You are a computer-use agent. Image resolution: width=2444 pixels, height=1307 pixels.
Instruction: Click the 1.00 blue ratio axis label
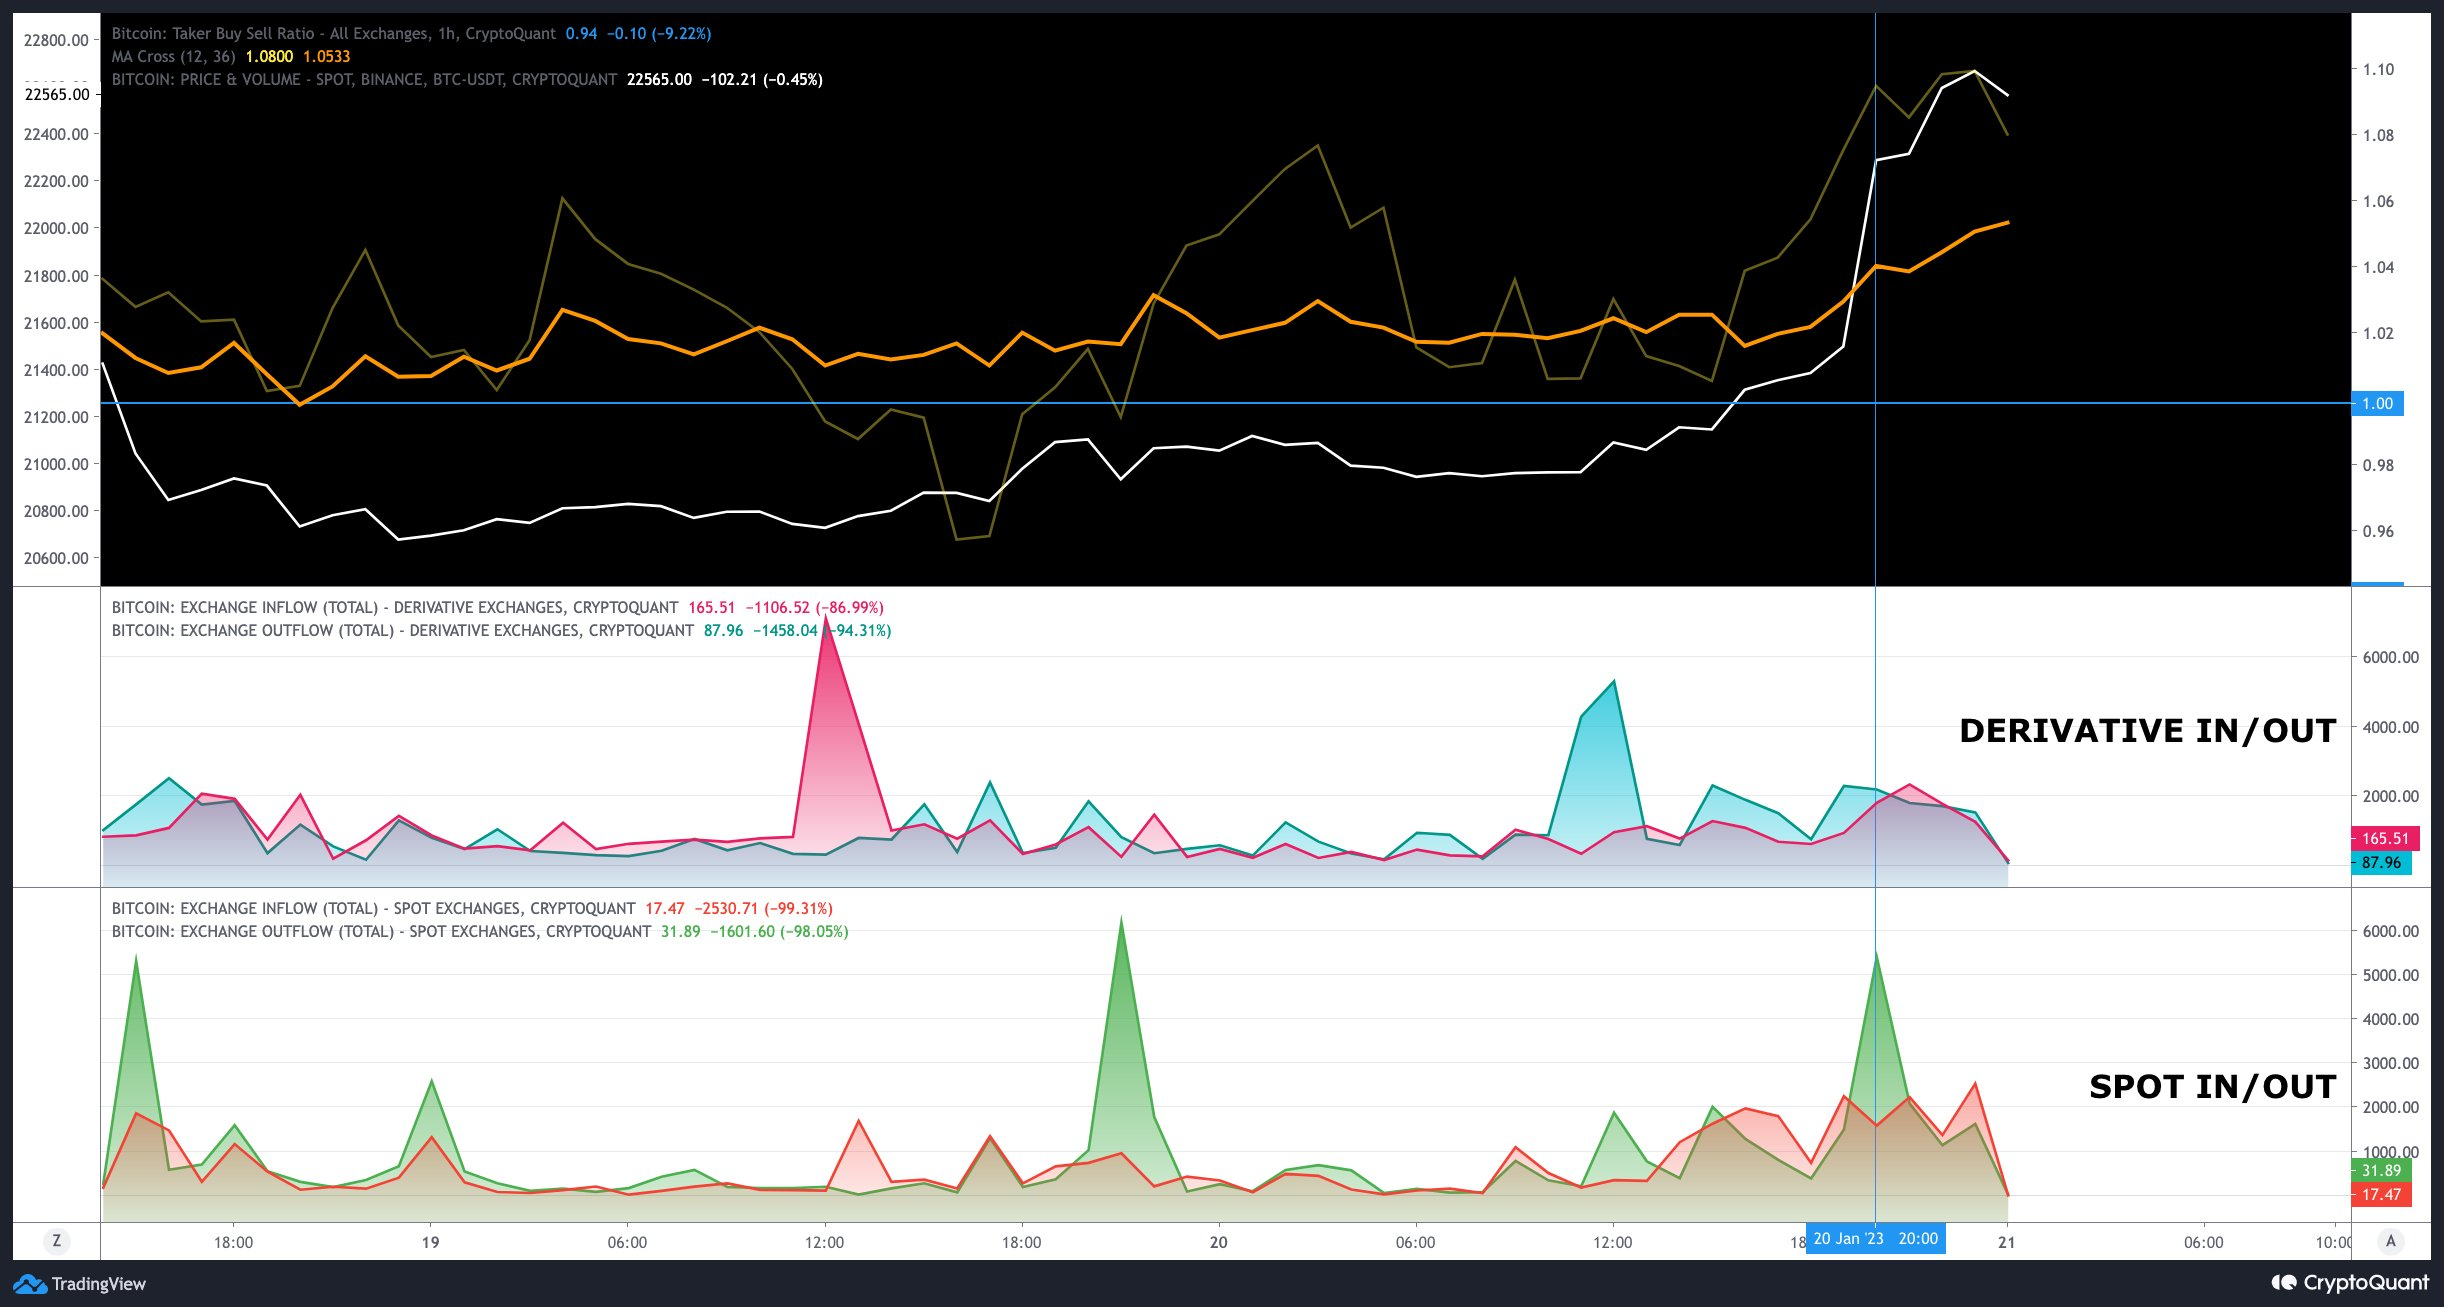coord(2377,404)
